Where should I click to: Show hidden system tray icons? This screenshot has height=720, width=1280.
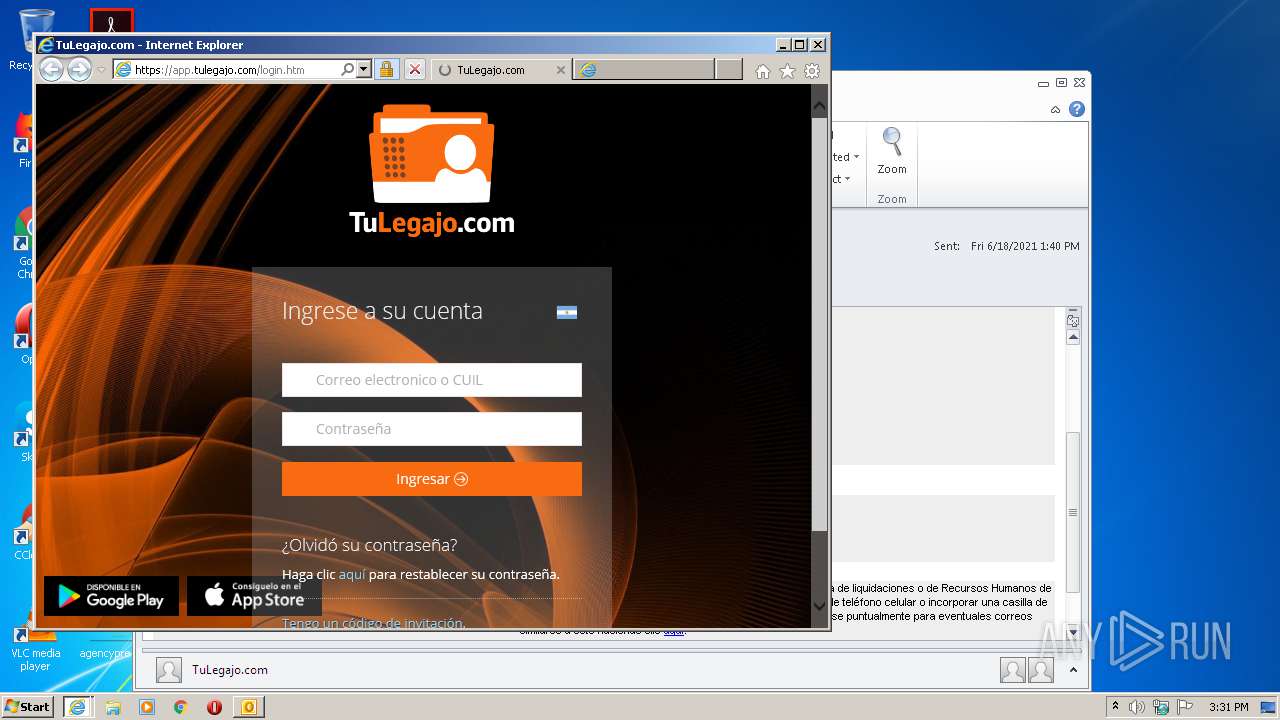[1115, 707]
